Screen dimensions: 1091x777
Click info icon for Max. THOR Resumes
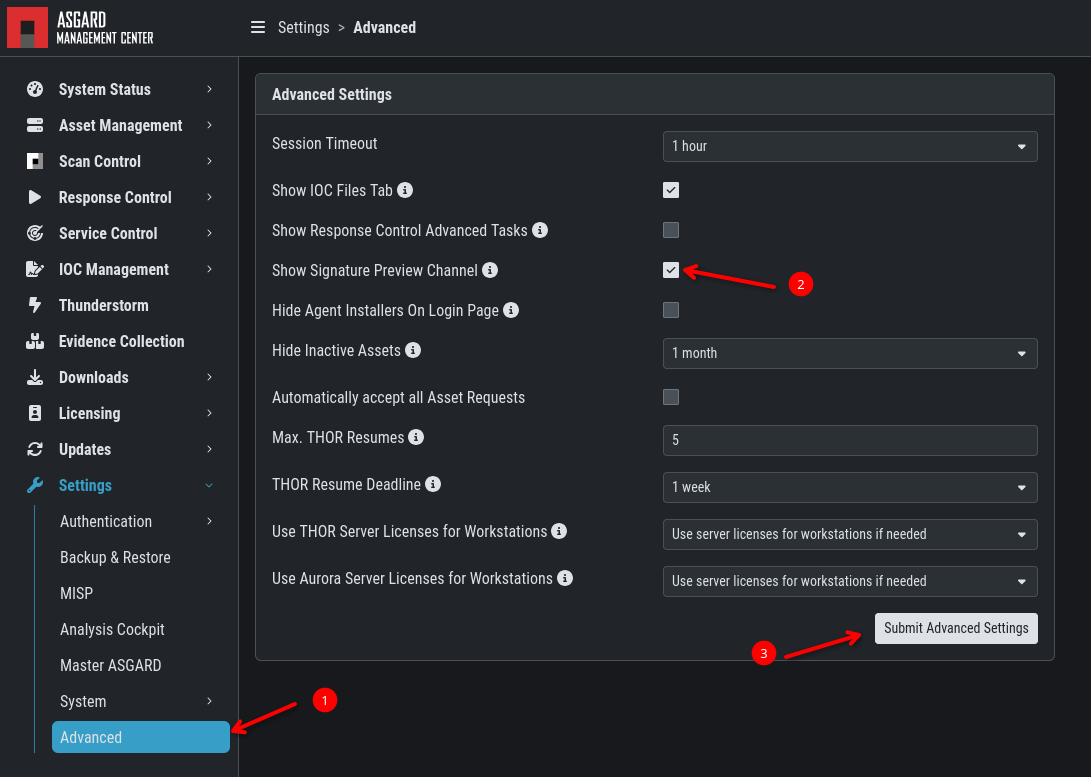coord(416,437)
